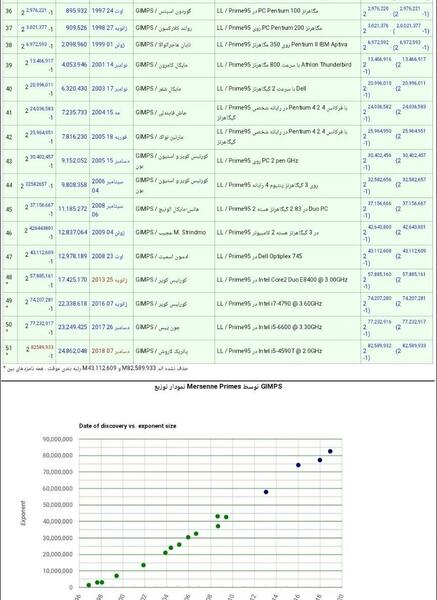Click the 2001 14 نوامبر date link
437x600 pixels.
[109, 65]
